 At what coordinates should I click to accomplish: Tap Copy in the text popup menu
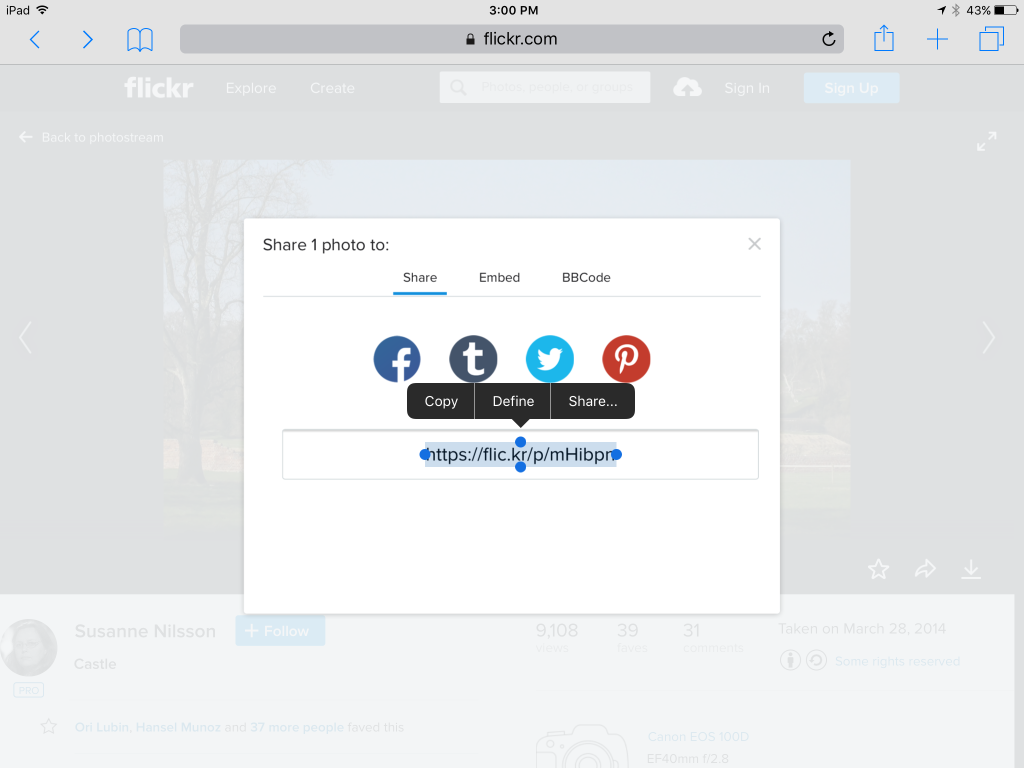[441, 401]
